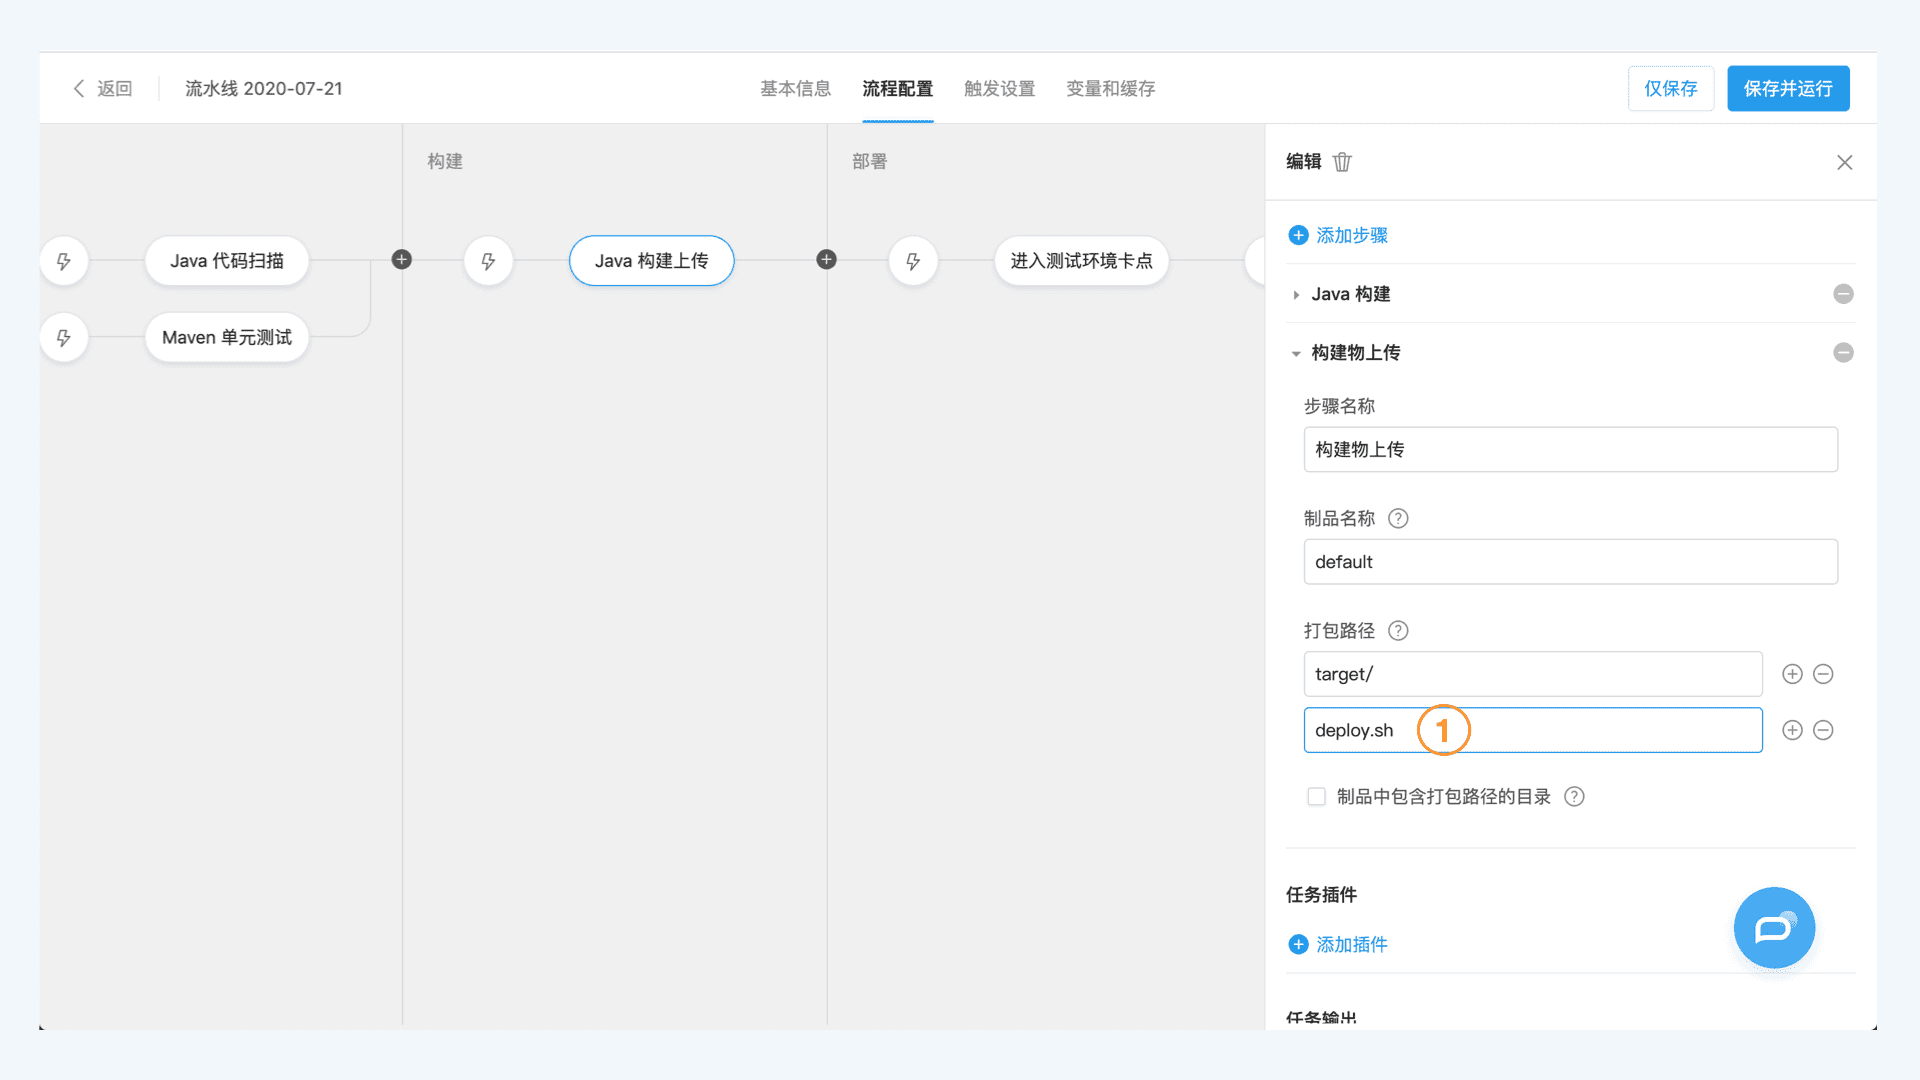This screenshot has height=1080, width=1920.
Task: Switch to 基本信息 tab
Action: click(x=795, y=88)
